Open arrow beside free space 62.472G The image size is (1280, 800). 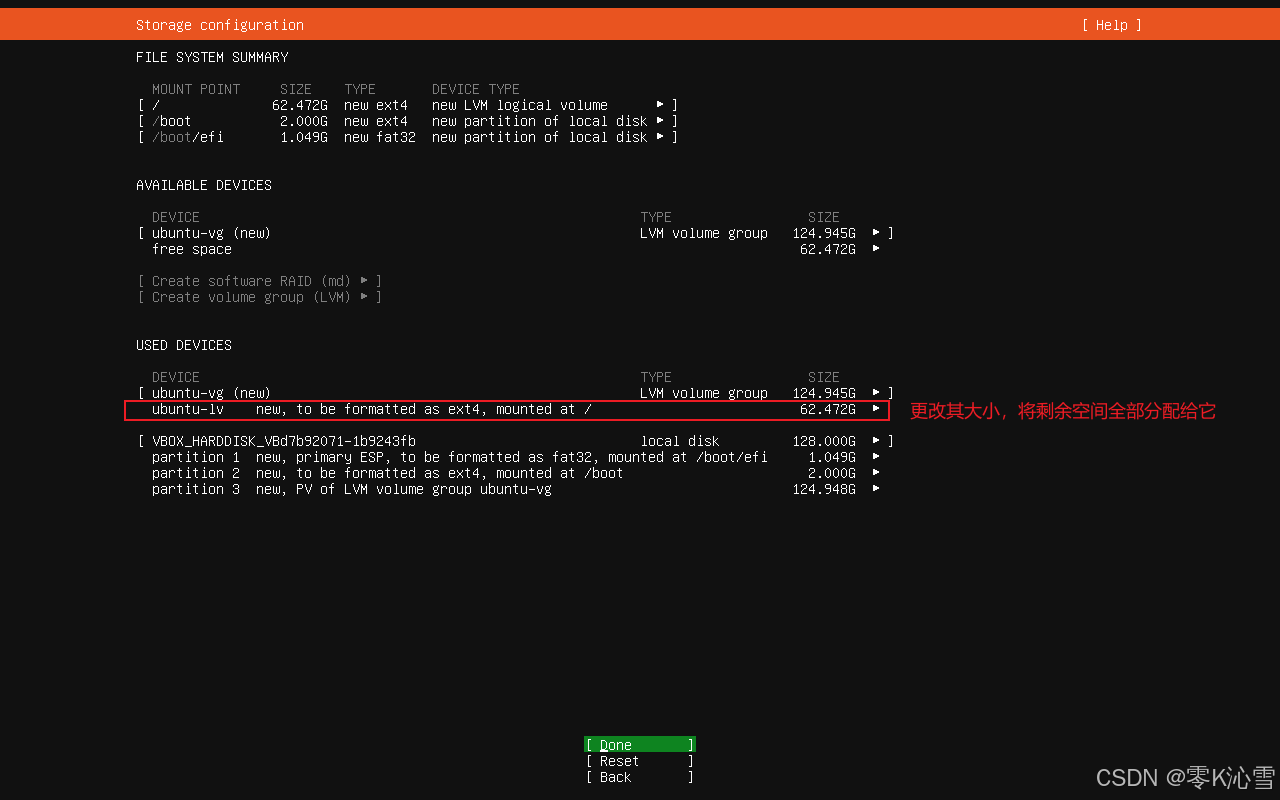[876, 249]
